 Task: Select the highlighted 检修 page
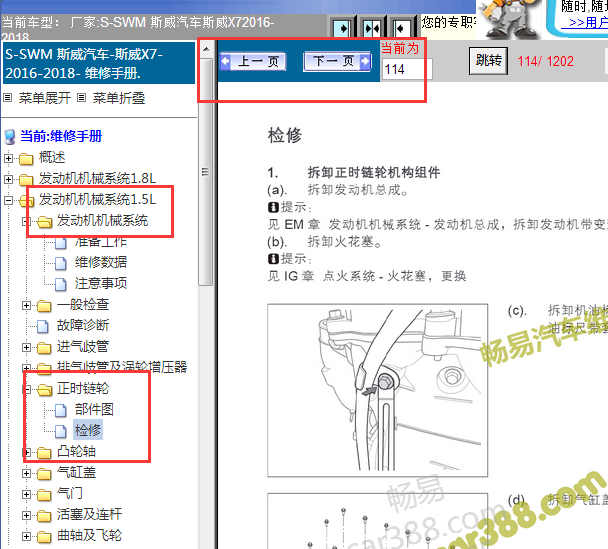88,430
